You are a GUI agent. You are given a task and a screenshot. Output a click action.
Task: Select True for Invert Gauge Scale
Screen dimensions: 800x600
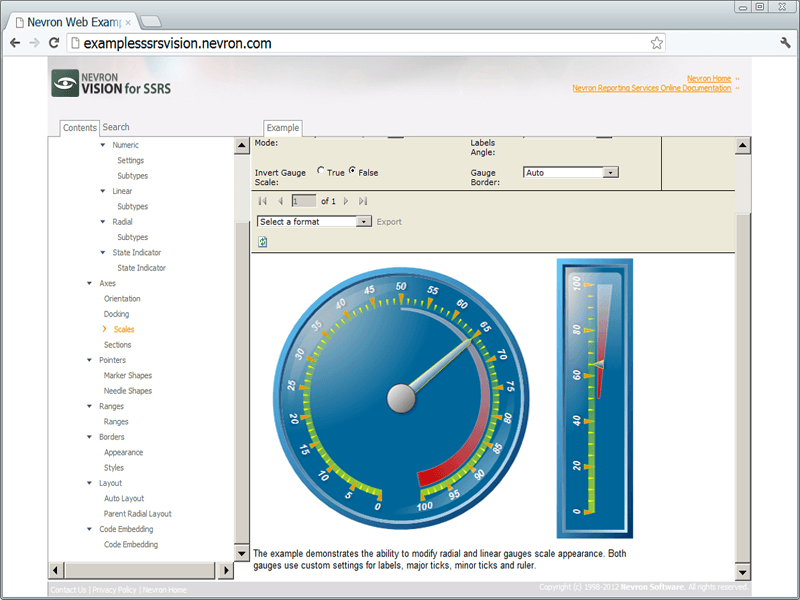pos(320,170)
